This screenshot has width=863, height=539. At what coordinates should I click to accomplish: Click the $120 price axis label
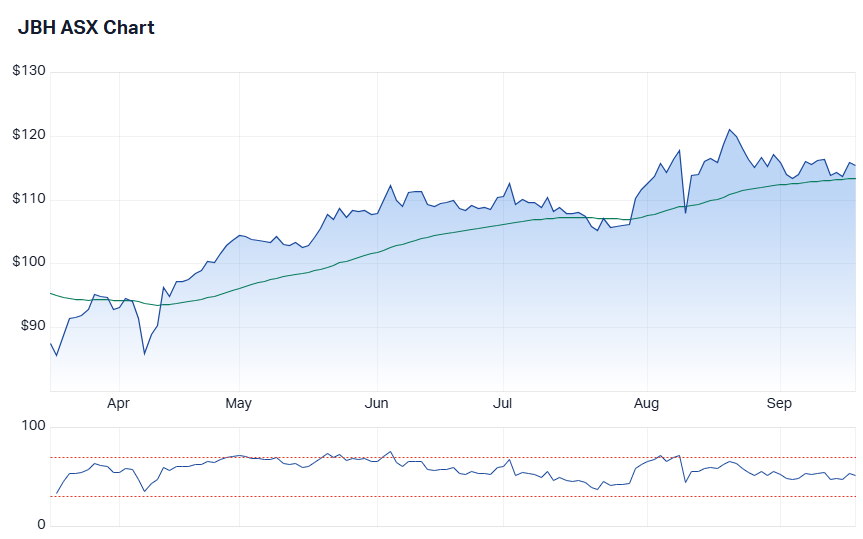tap(29, 135)
